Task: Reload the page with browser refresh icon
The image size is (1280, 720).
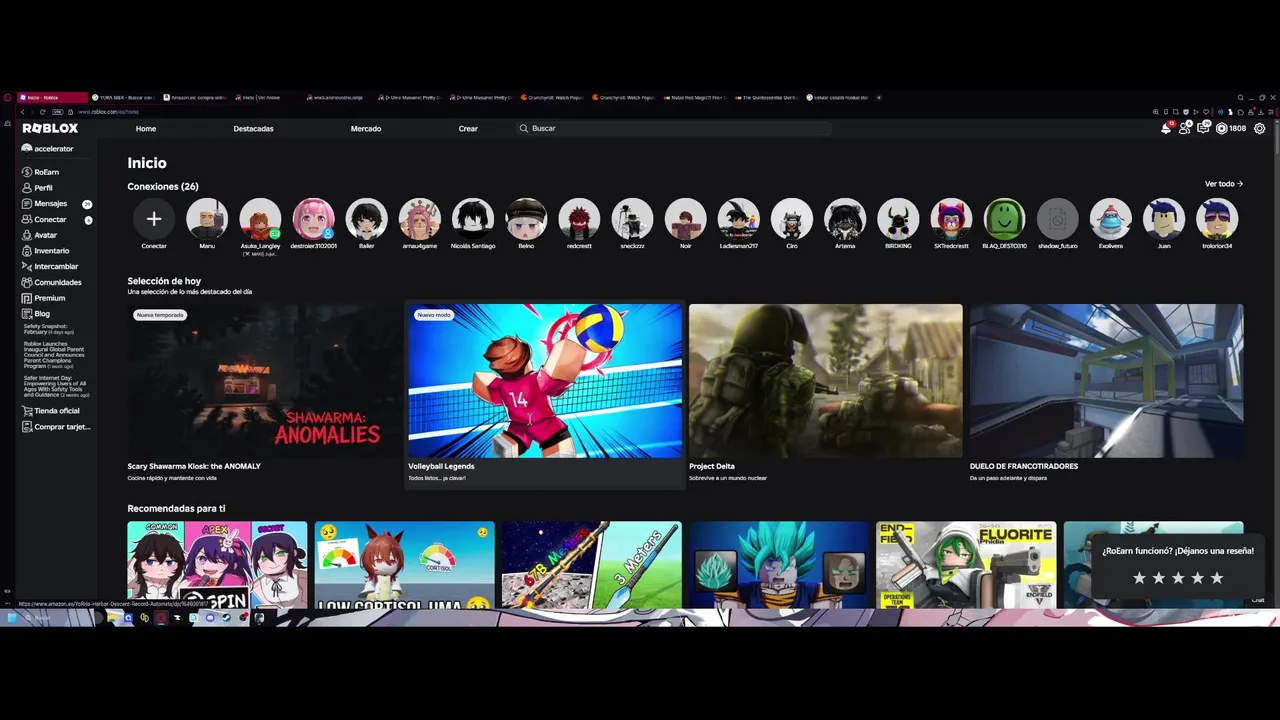Action: pyautogui.click(x=42, y=112)
